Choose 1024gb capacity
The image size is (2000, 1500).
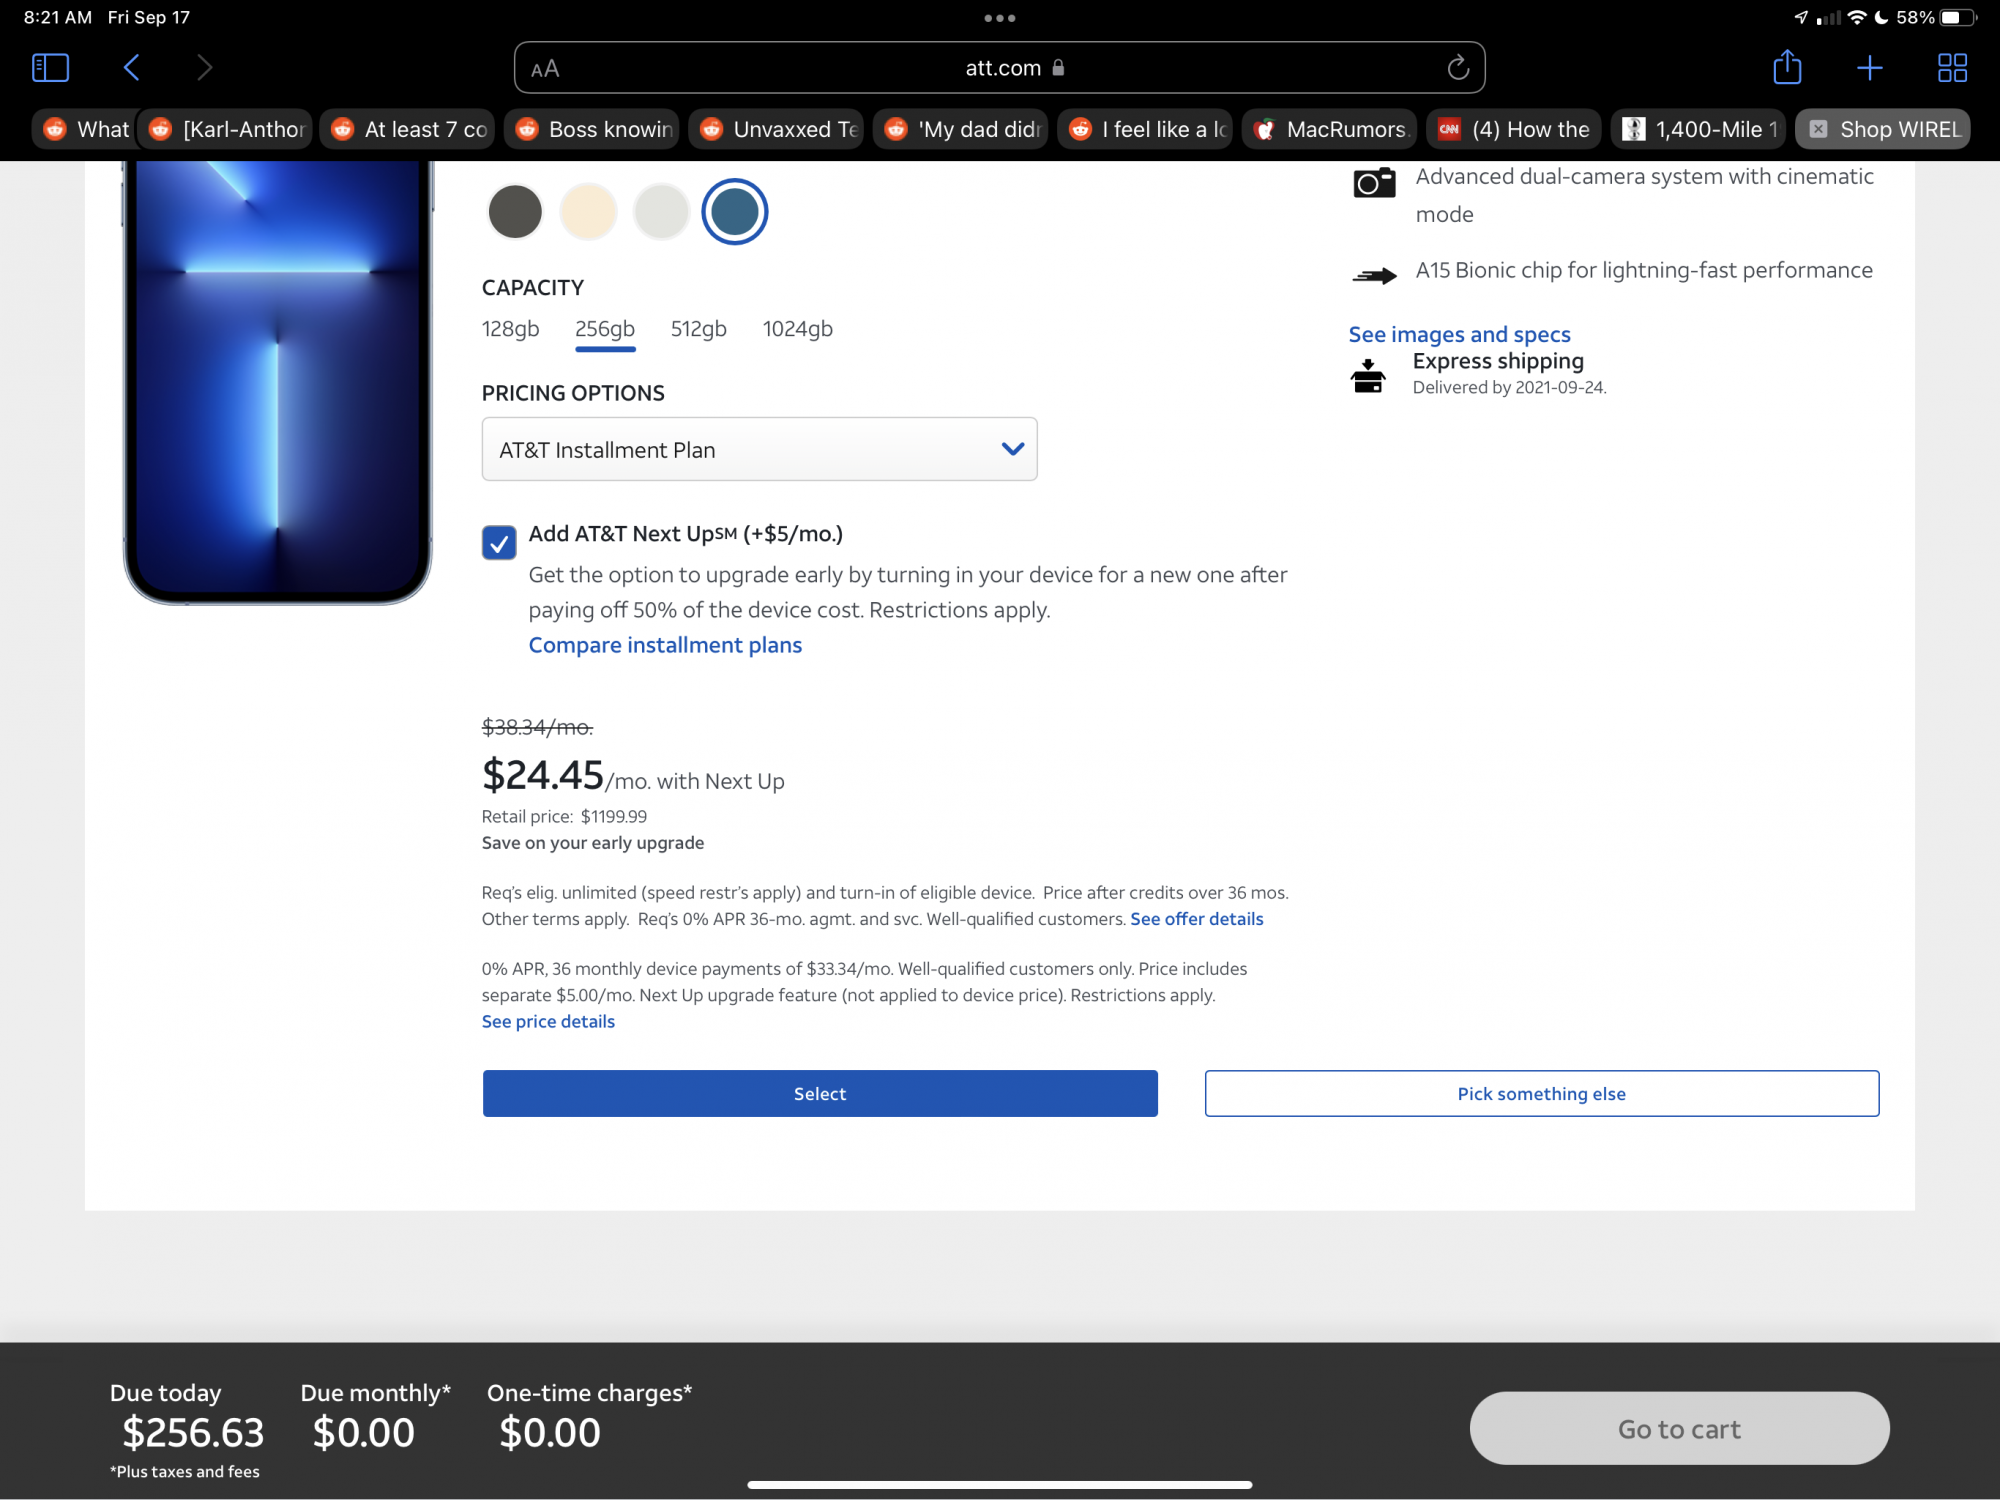pos(797,329)
